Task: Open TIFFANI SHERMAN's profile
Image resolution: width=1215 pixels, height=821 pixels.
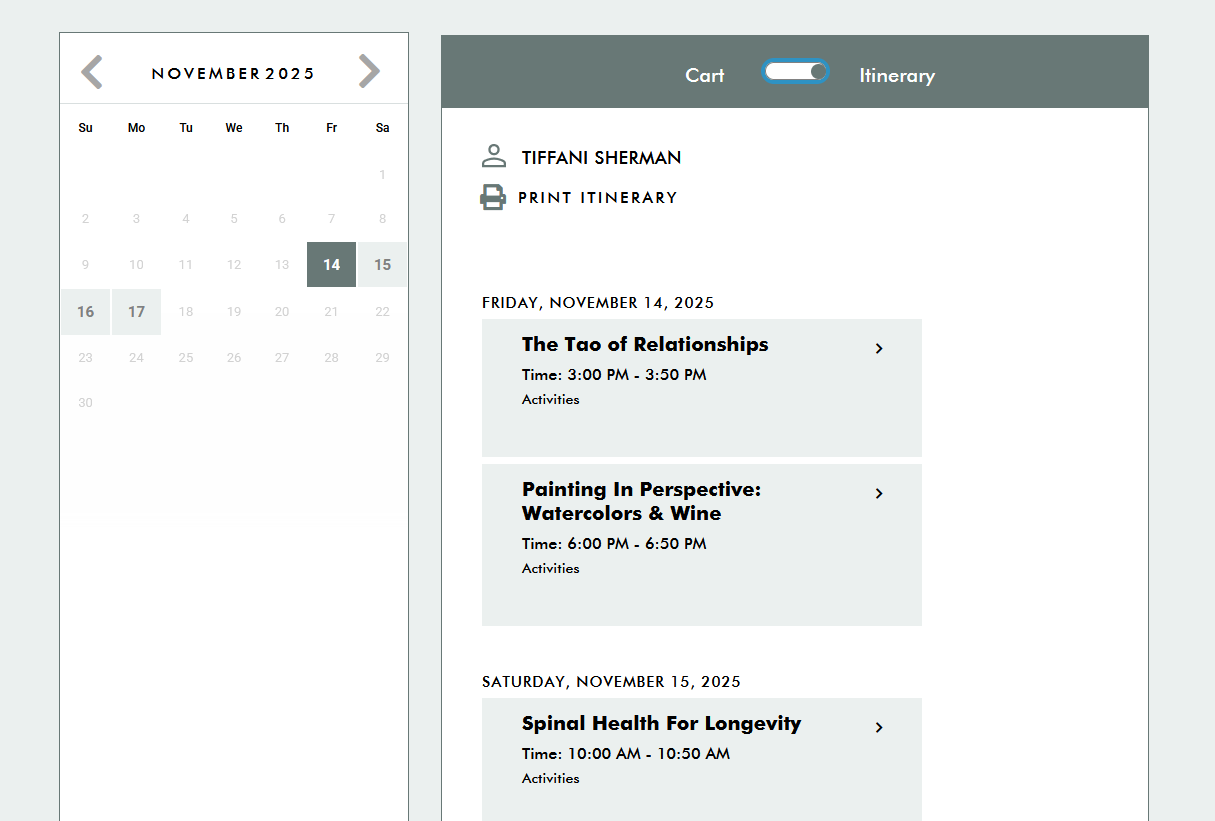Action: (x=601, y=157)
